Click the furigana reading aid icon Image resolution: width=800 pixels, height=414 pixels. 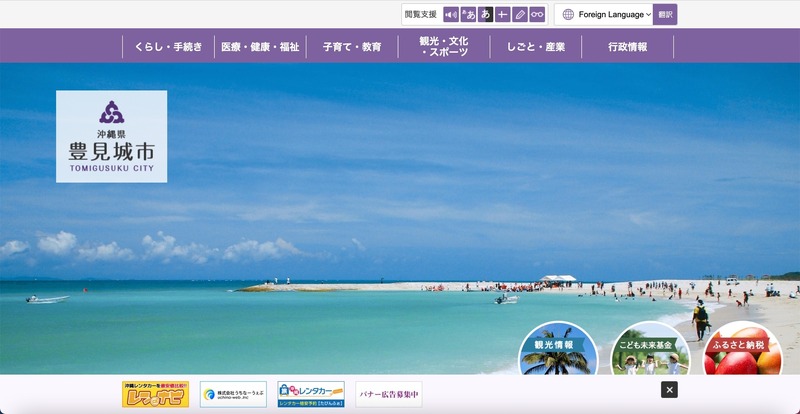[468, 14]
